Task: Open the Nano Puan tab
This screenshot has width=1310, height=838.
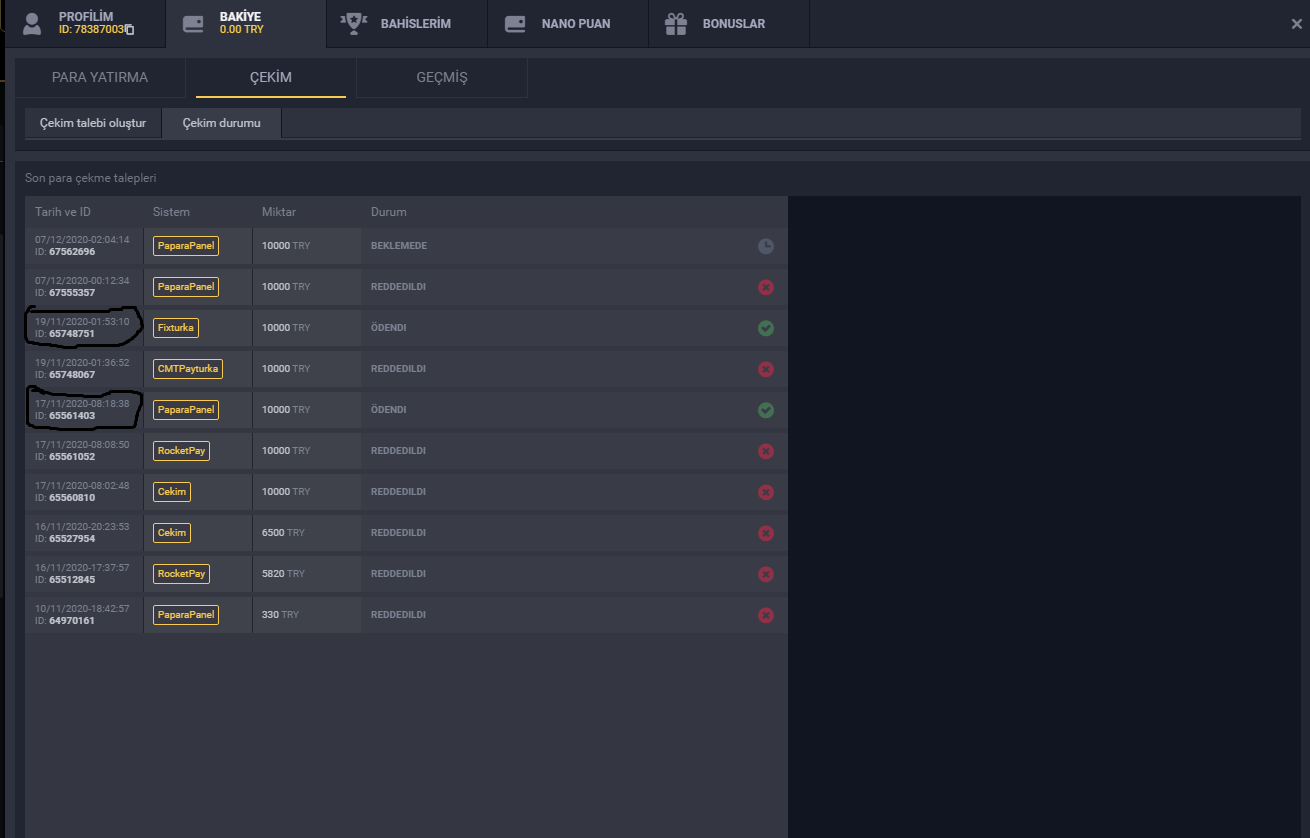Action: (x=568, y=23)
